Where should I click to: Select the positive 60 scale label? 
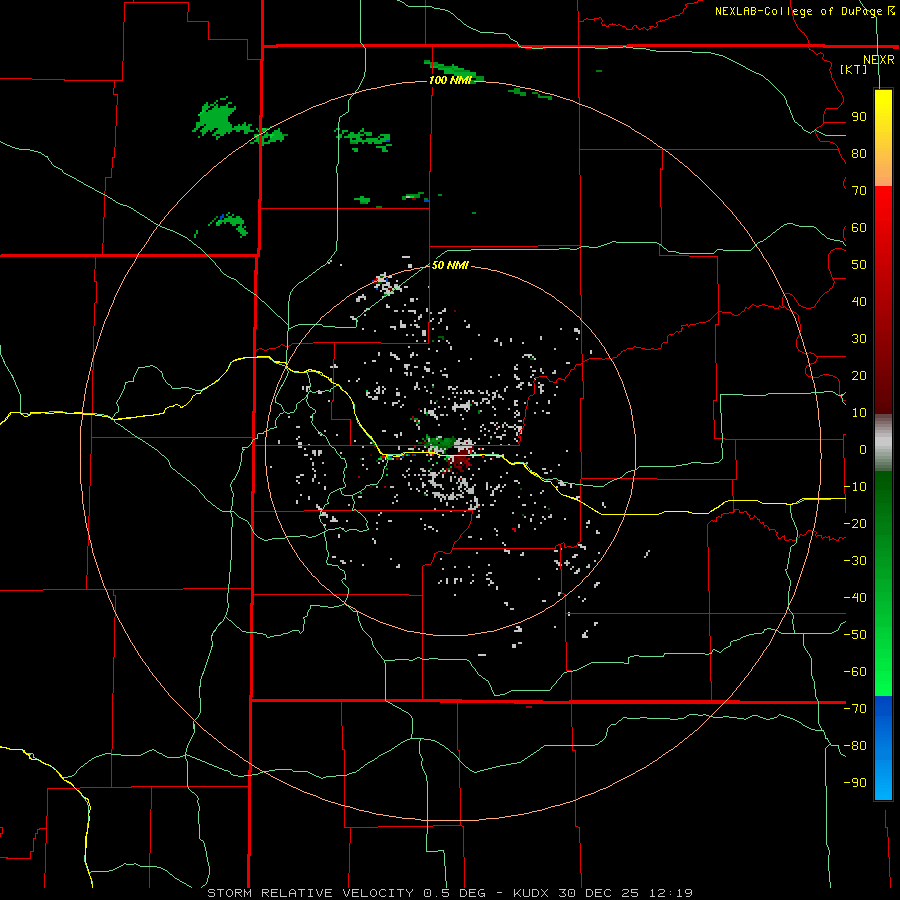859,228
